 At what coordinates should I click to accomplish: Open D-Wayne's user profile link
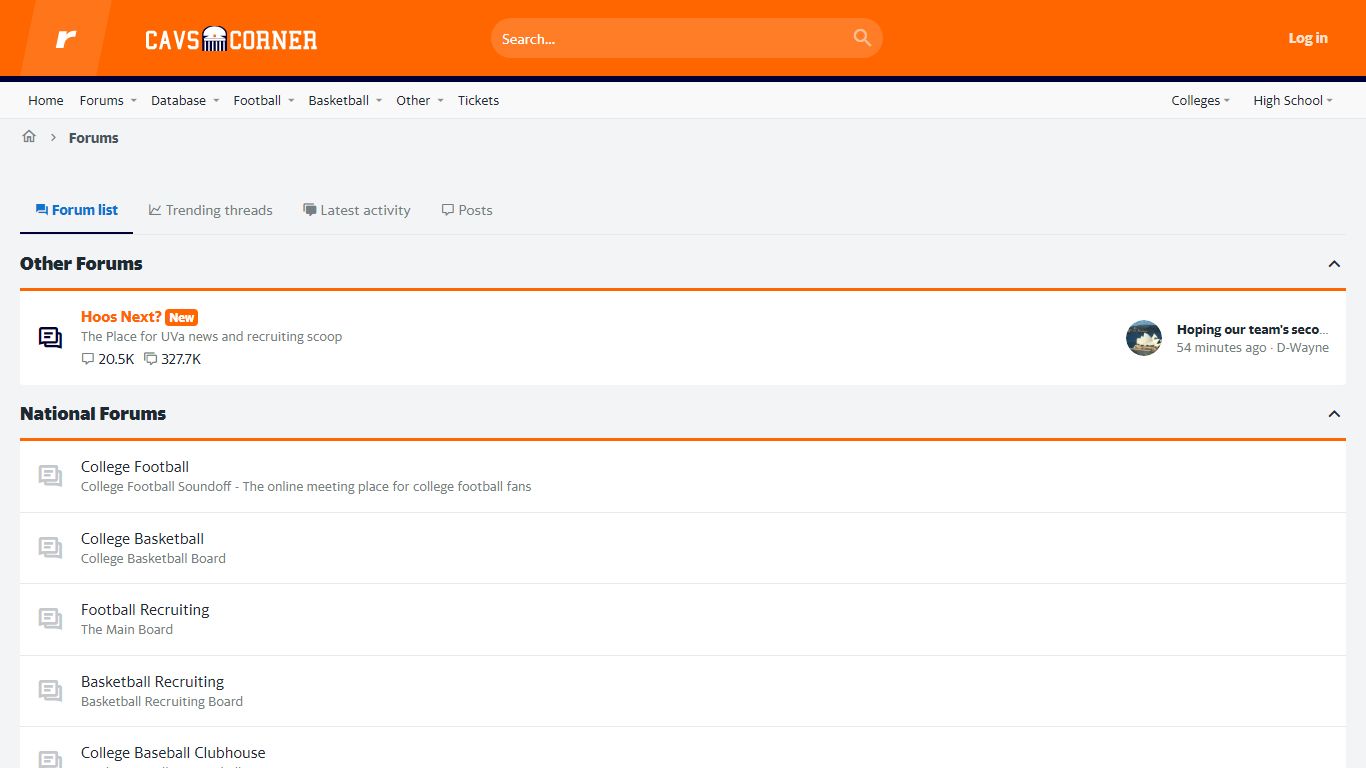click(x=1303, y=348)
